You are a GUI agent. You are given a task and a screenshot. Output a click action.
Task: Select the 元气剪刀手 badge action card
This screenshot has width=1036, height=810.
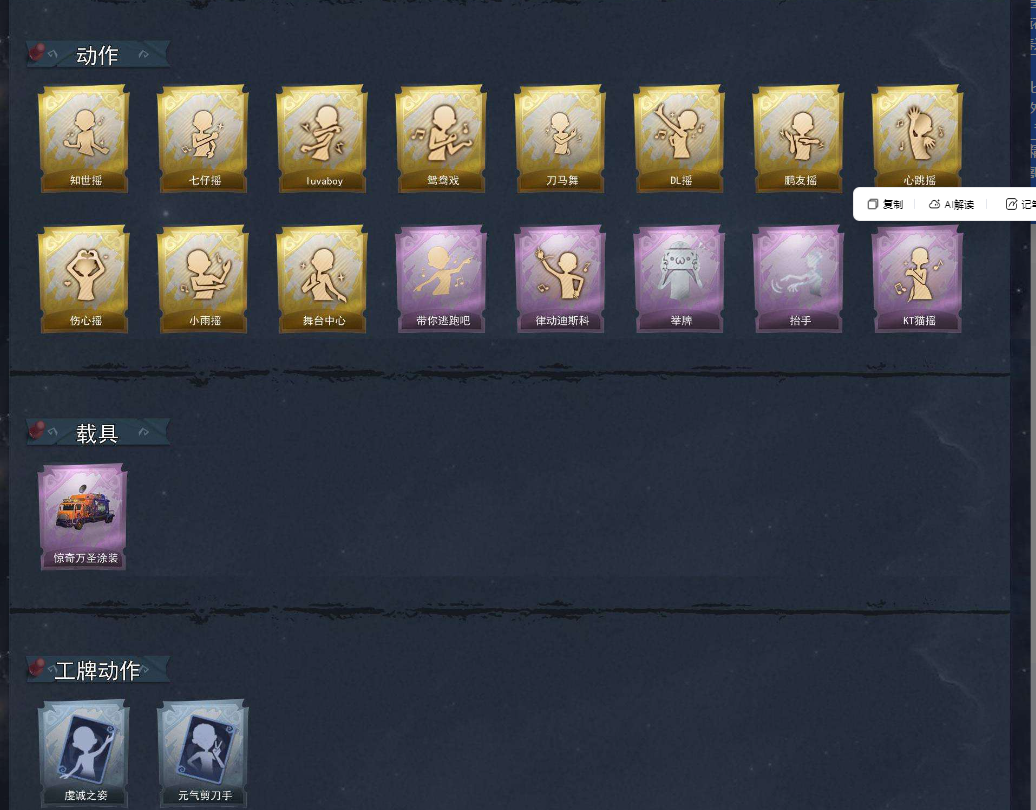click(203, 753)
